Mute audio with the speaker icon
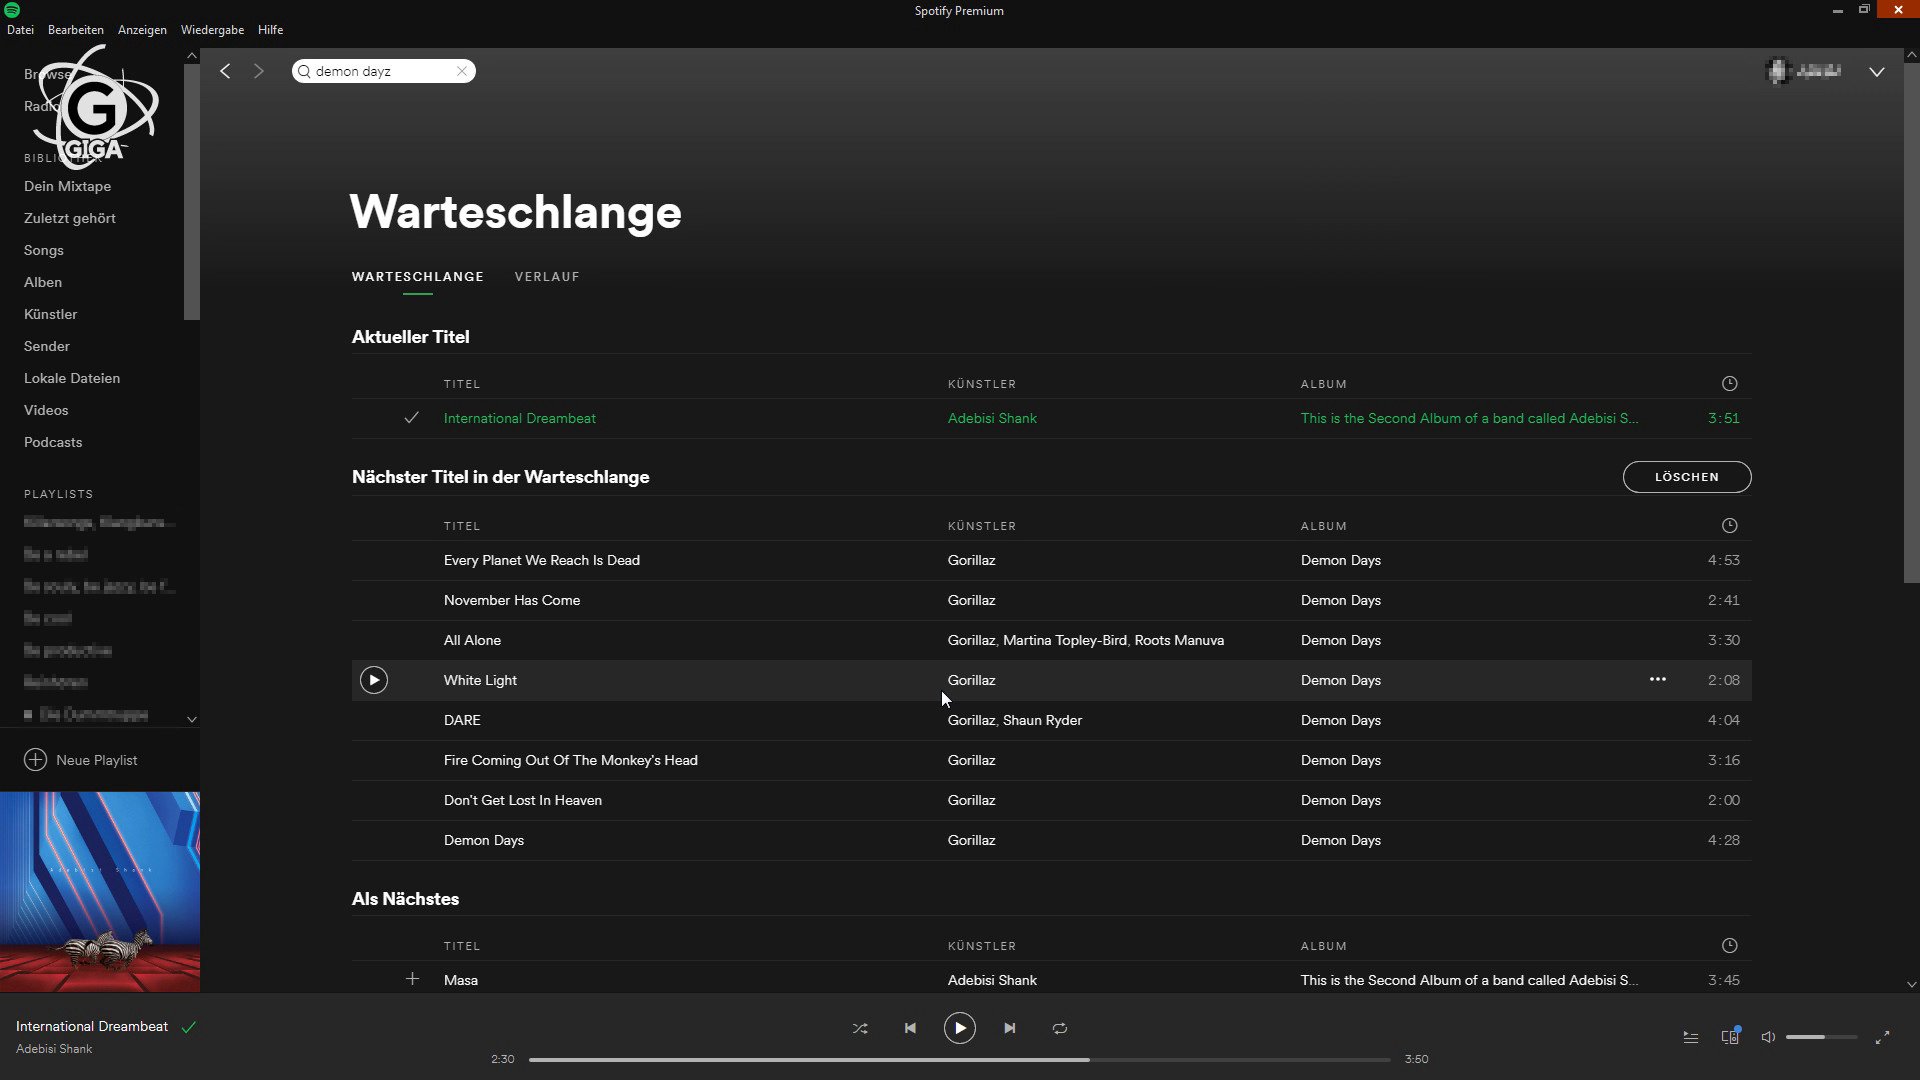This screenshot has width=1920, height=1080. [1768, 1037]
